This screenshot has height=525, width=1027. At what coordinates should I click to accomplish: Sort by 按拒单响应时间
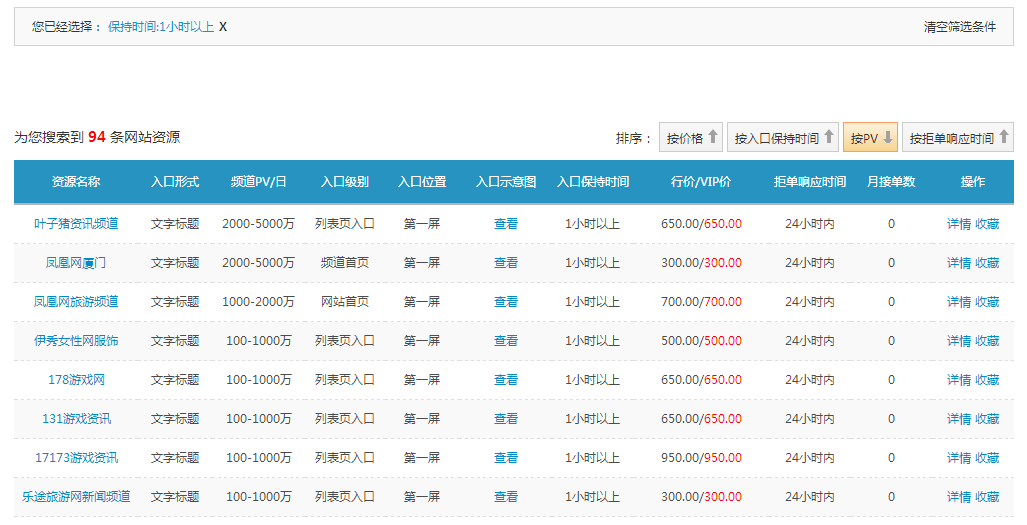click(x=958, y=137)
